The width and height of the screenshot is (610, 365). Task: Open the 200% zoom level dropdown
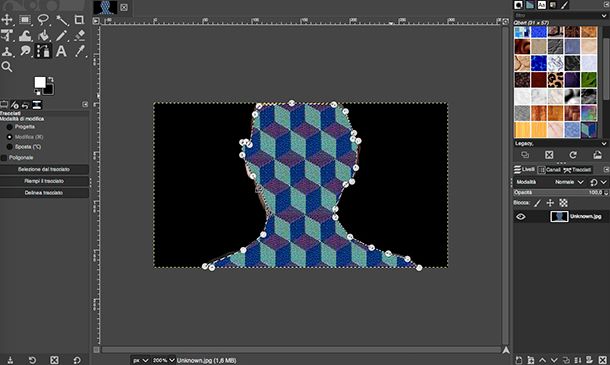coord(163,360)
